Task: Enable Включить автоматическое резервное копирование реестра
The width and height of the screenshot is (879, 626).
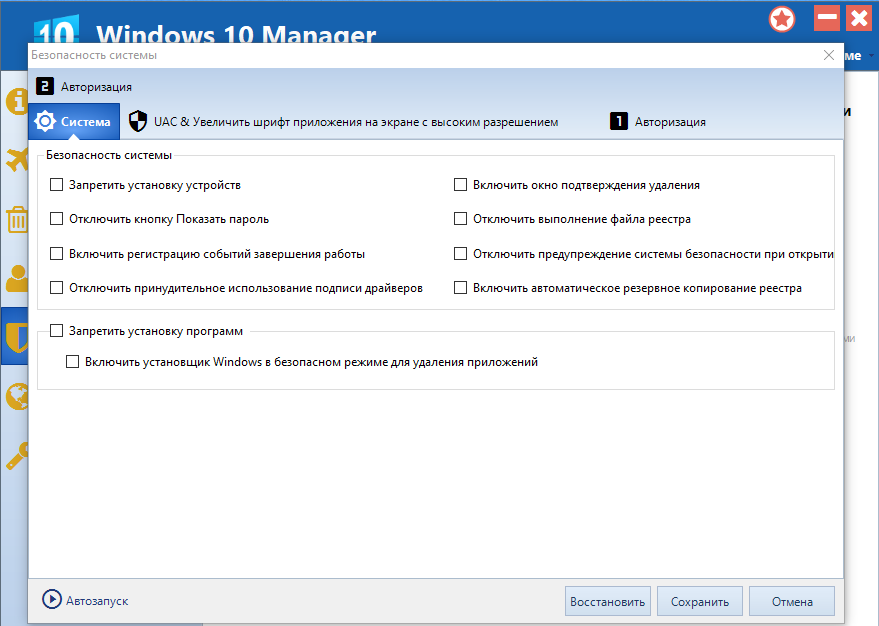Action: (460, 288)
